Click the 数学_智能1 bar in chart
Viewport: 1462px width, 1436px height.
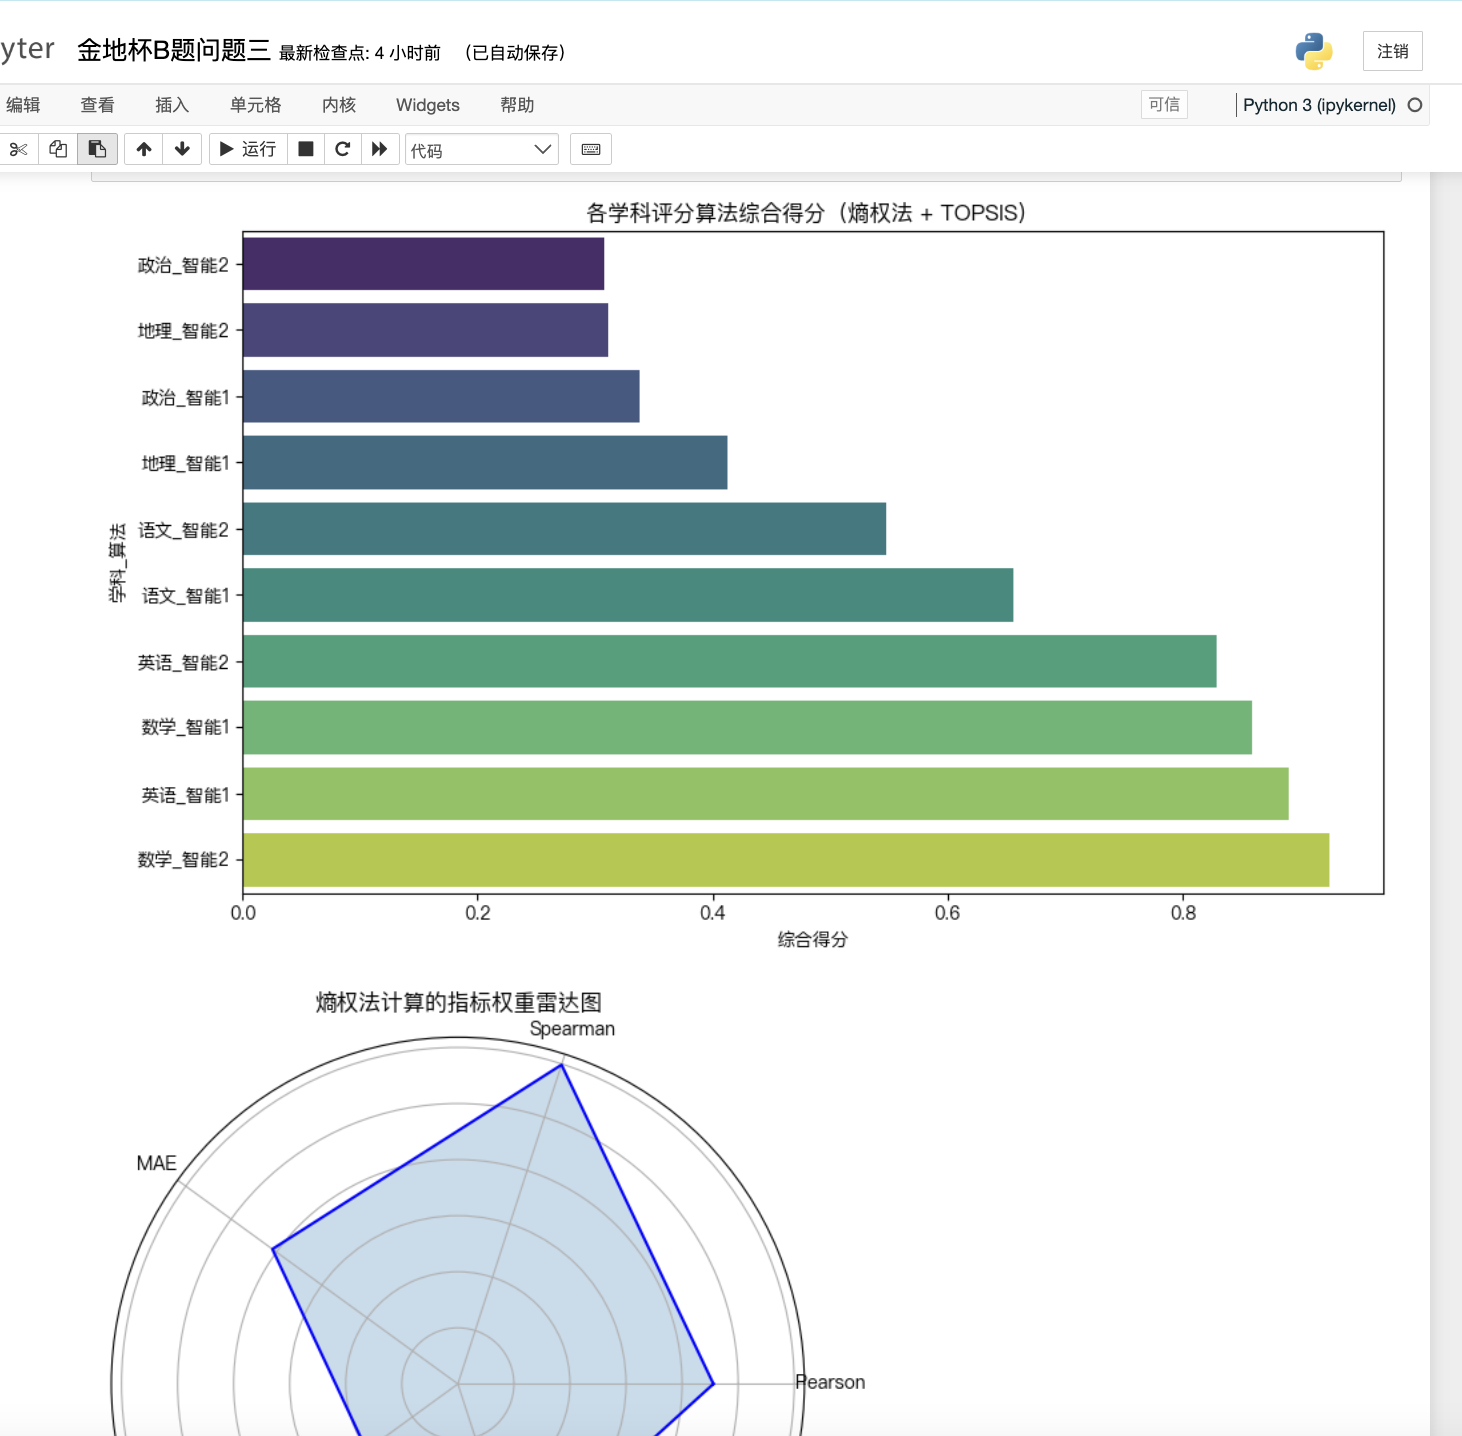(747, 727)
